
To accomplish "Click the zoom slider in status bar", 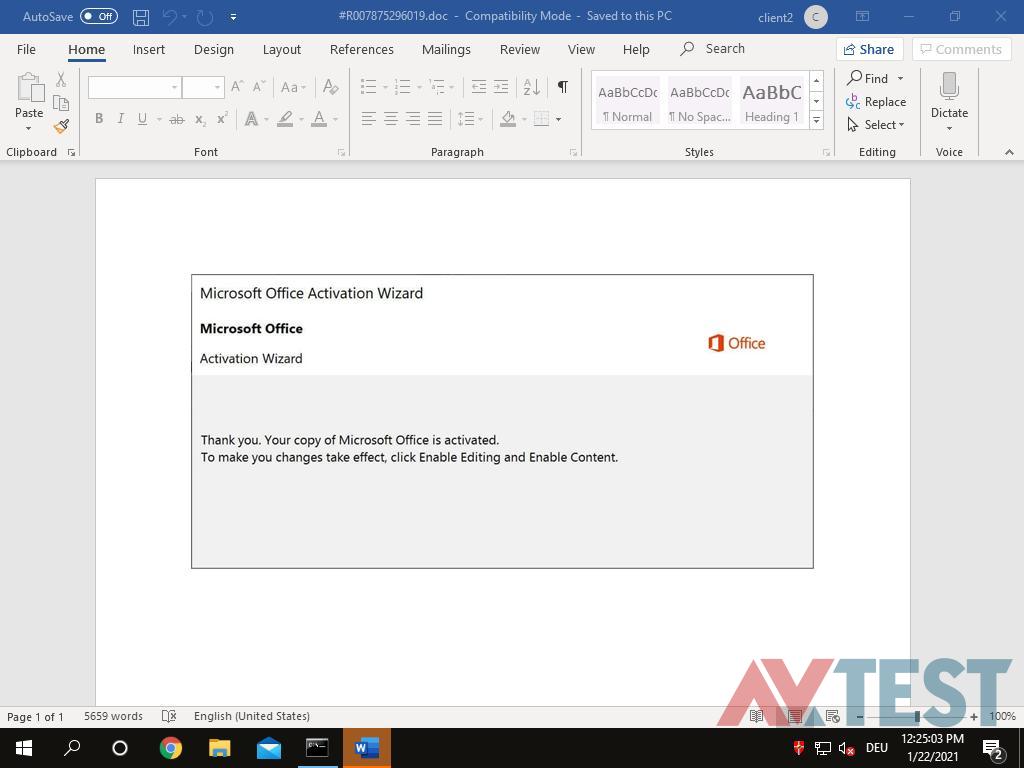I will (916, 716).
